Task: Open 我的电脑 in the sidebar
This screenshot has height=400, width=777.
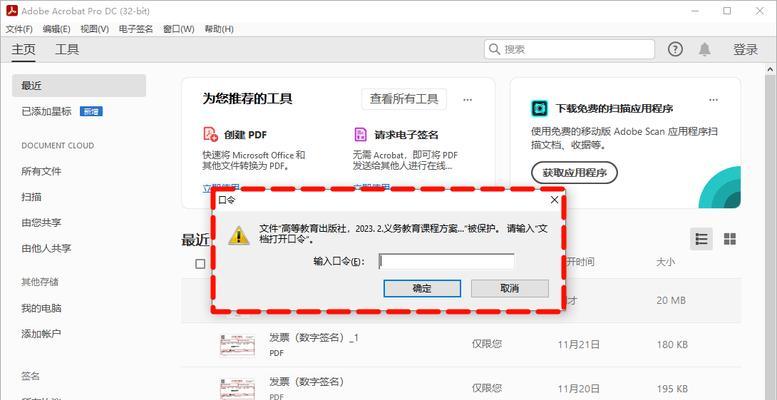Action: 41,308
